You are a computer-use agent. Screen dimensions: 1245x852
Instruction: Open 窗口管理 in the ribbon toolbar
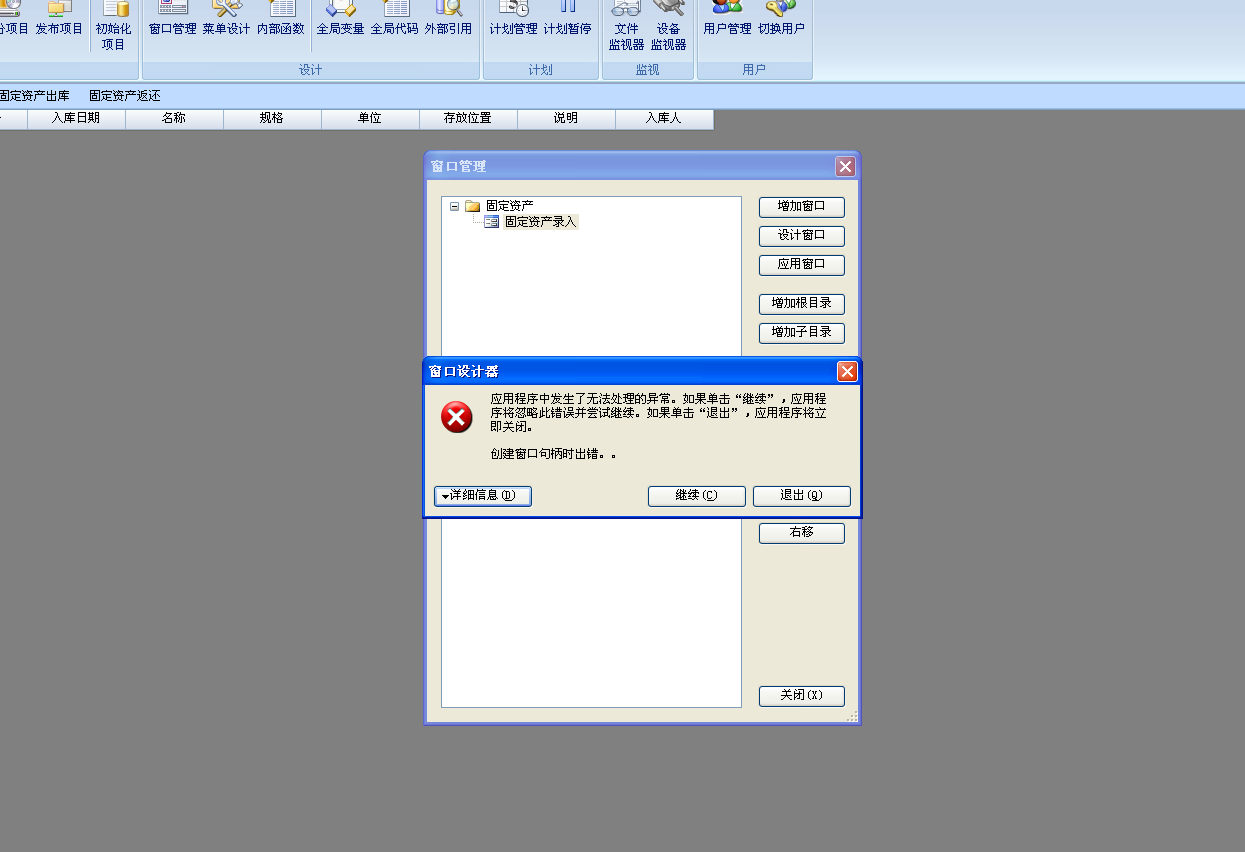[x=172, y=20]
